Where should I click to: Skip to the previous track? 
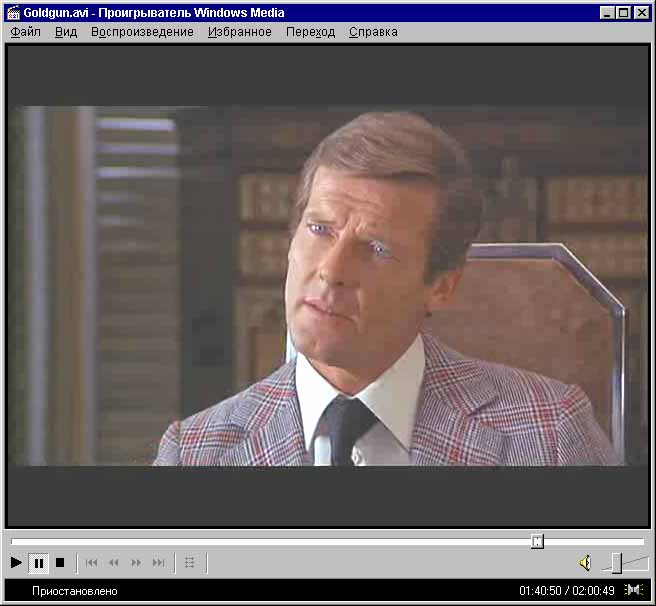click(91, 563)
